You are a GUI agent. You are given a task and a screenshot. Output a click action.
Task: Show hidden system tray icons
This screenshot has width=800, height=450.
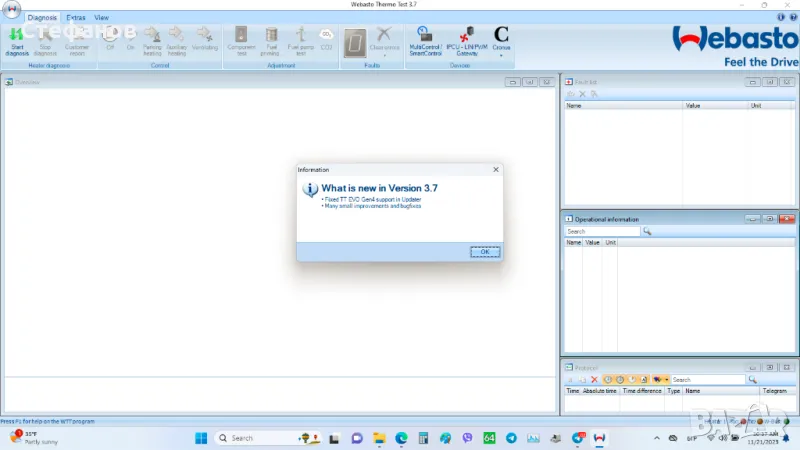click(657, 438)
